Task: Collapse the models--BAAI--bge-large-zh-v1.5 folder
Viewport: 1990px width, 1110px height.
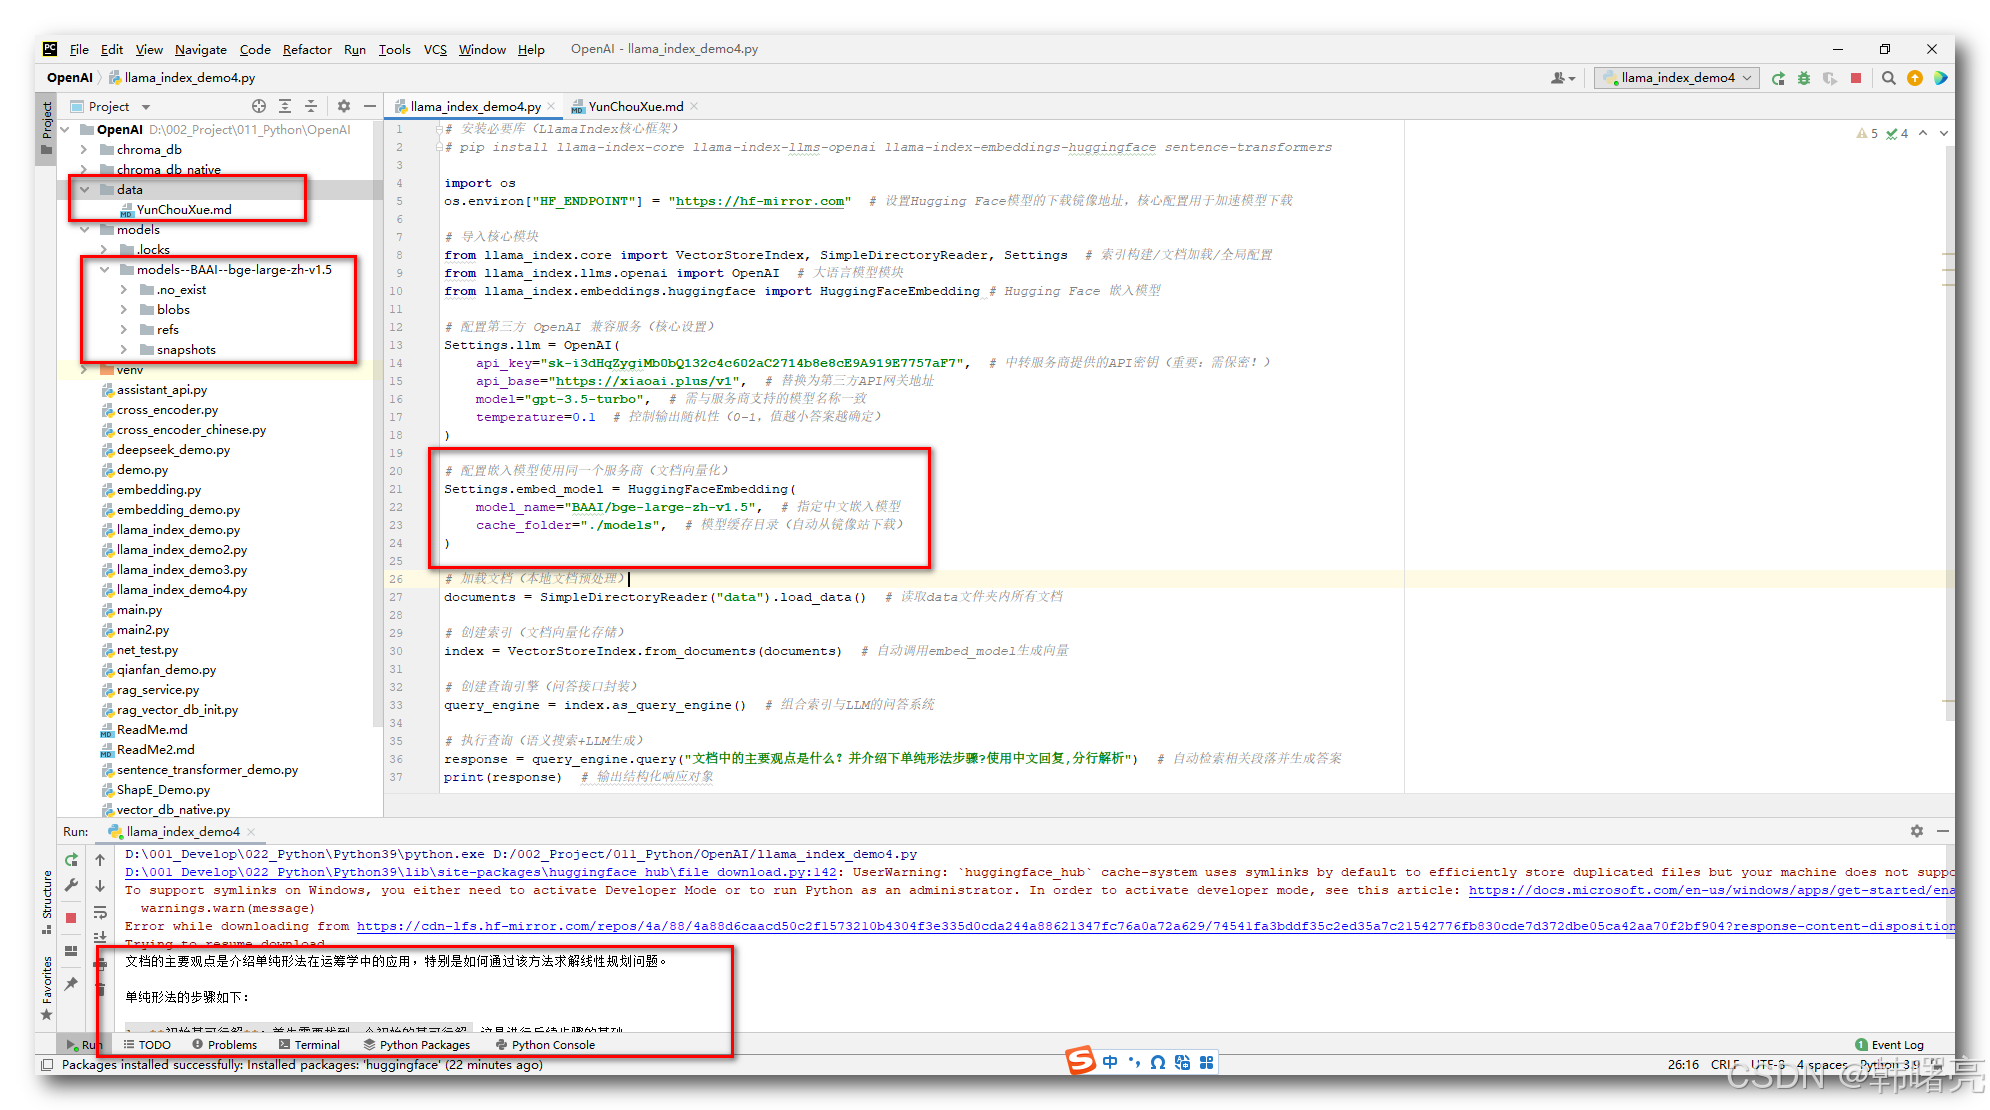Action: 104,270
